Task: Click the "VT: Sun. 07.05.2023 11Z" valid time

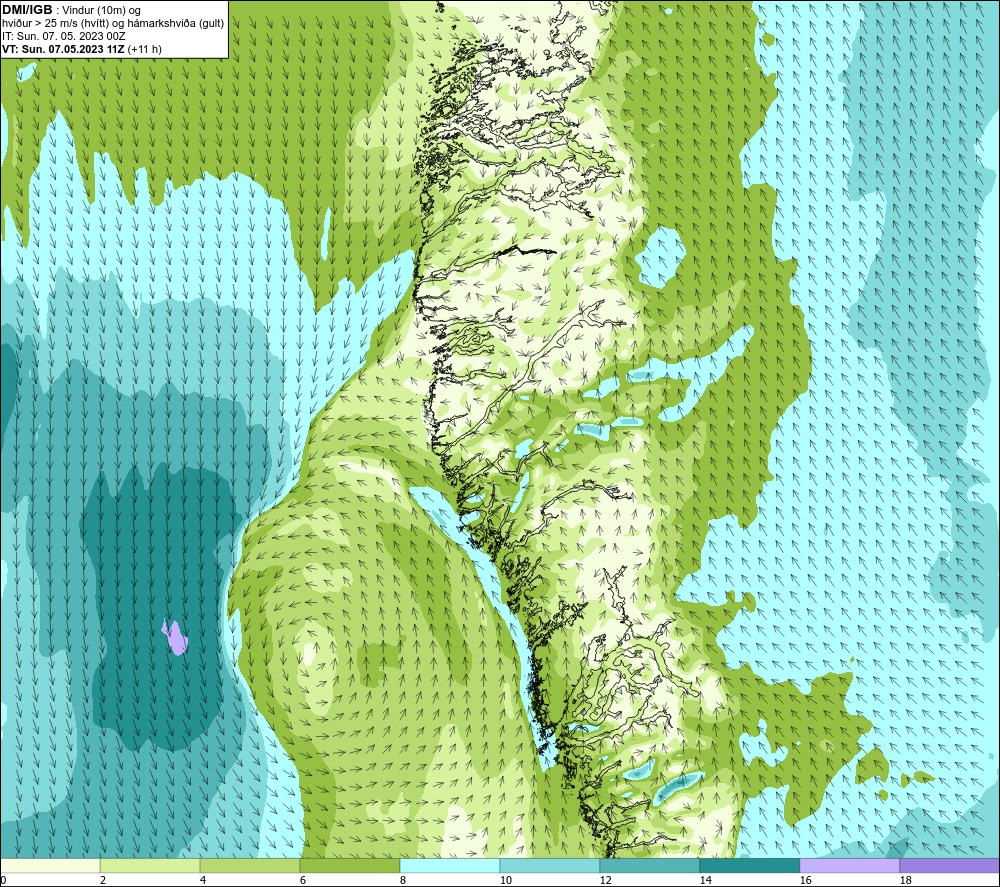Action: coord(64,49)
